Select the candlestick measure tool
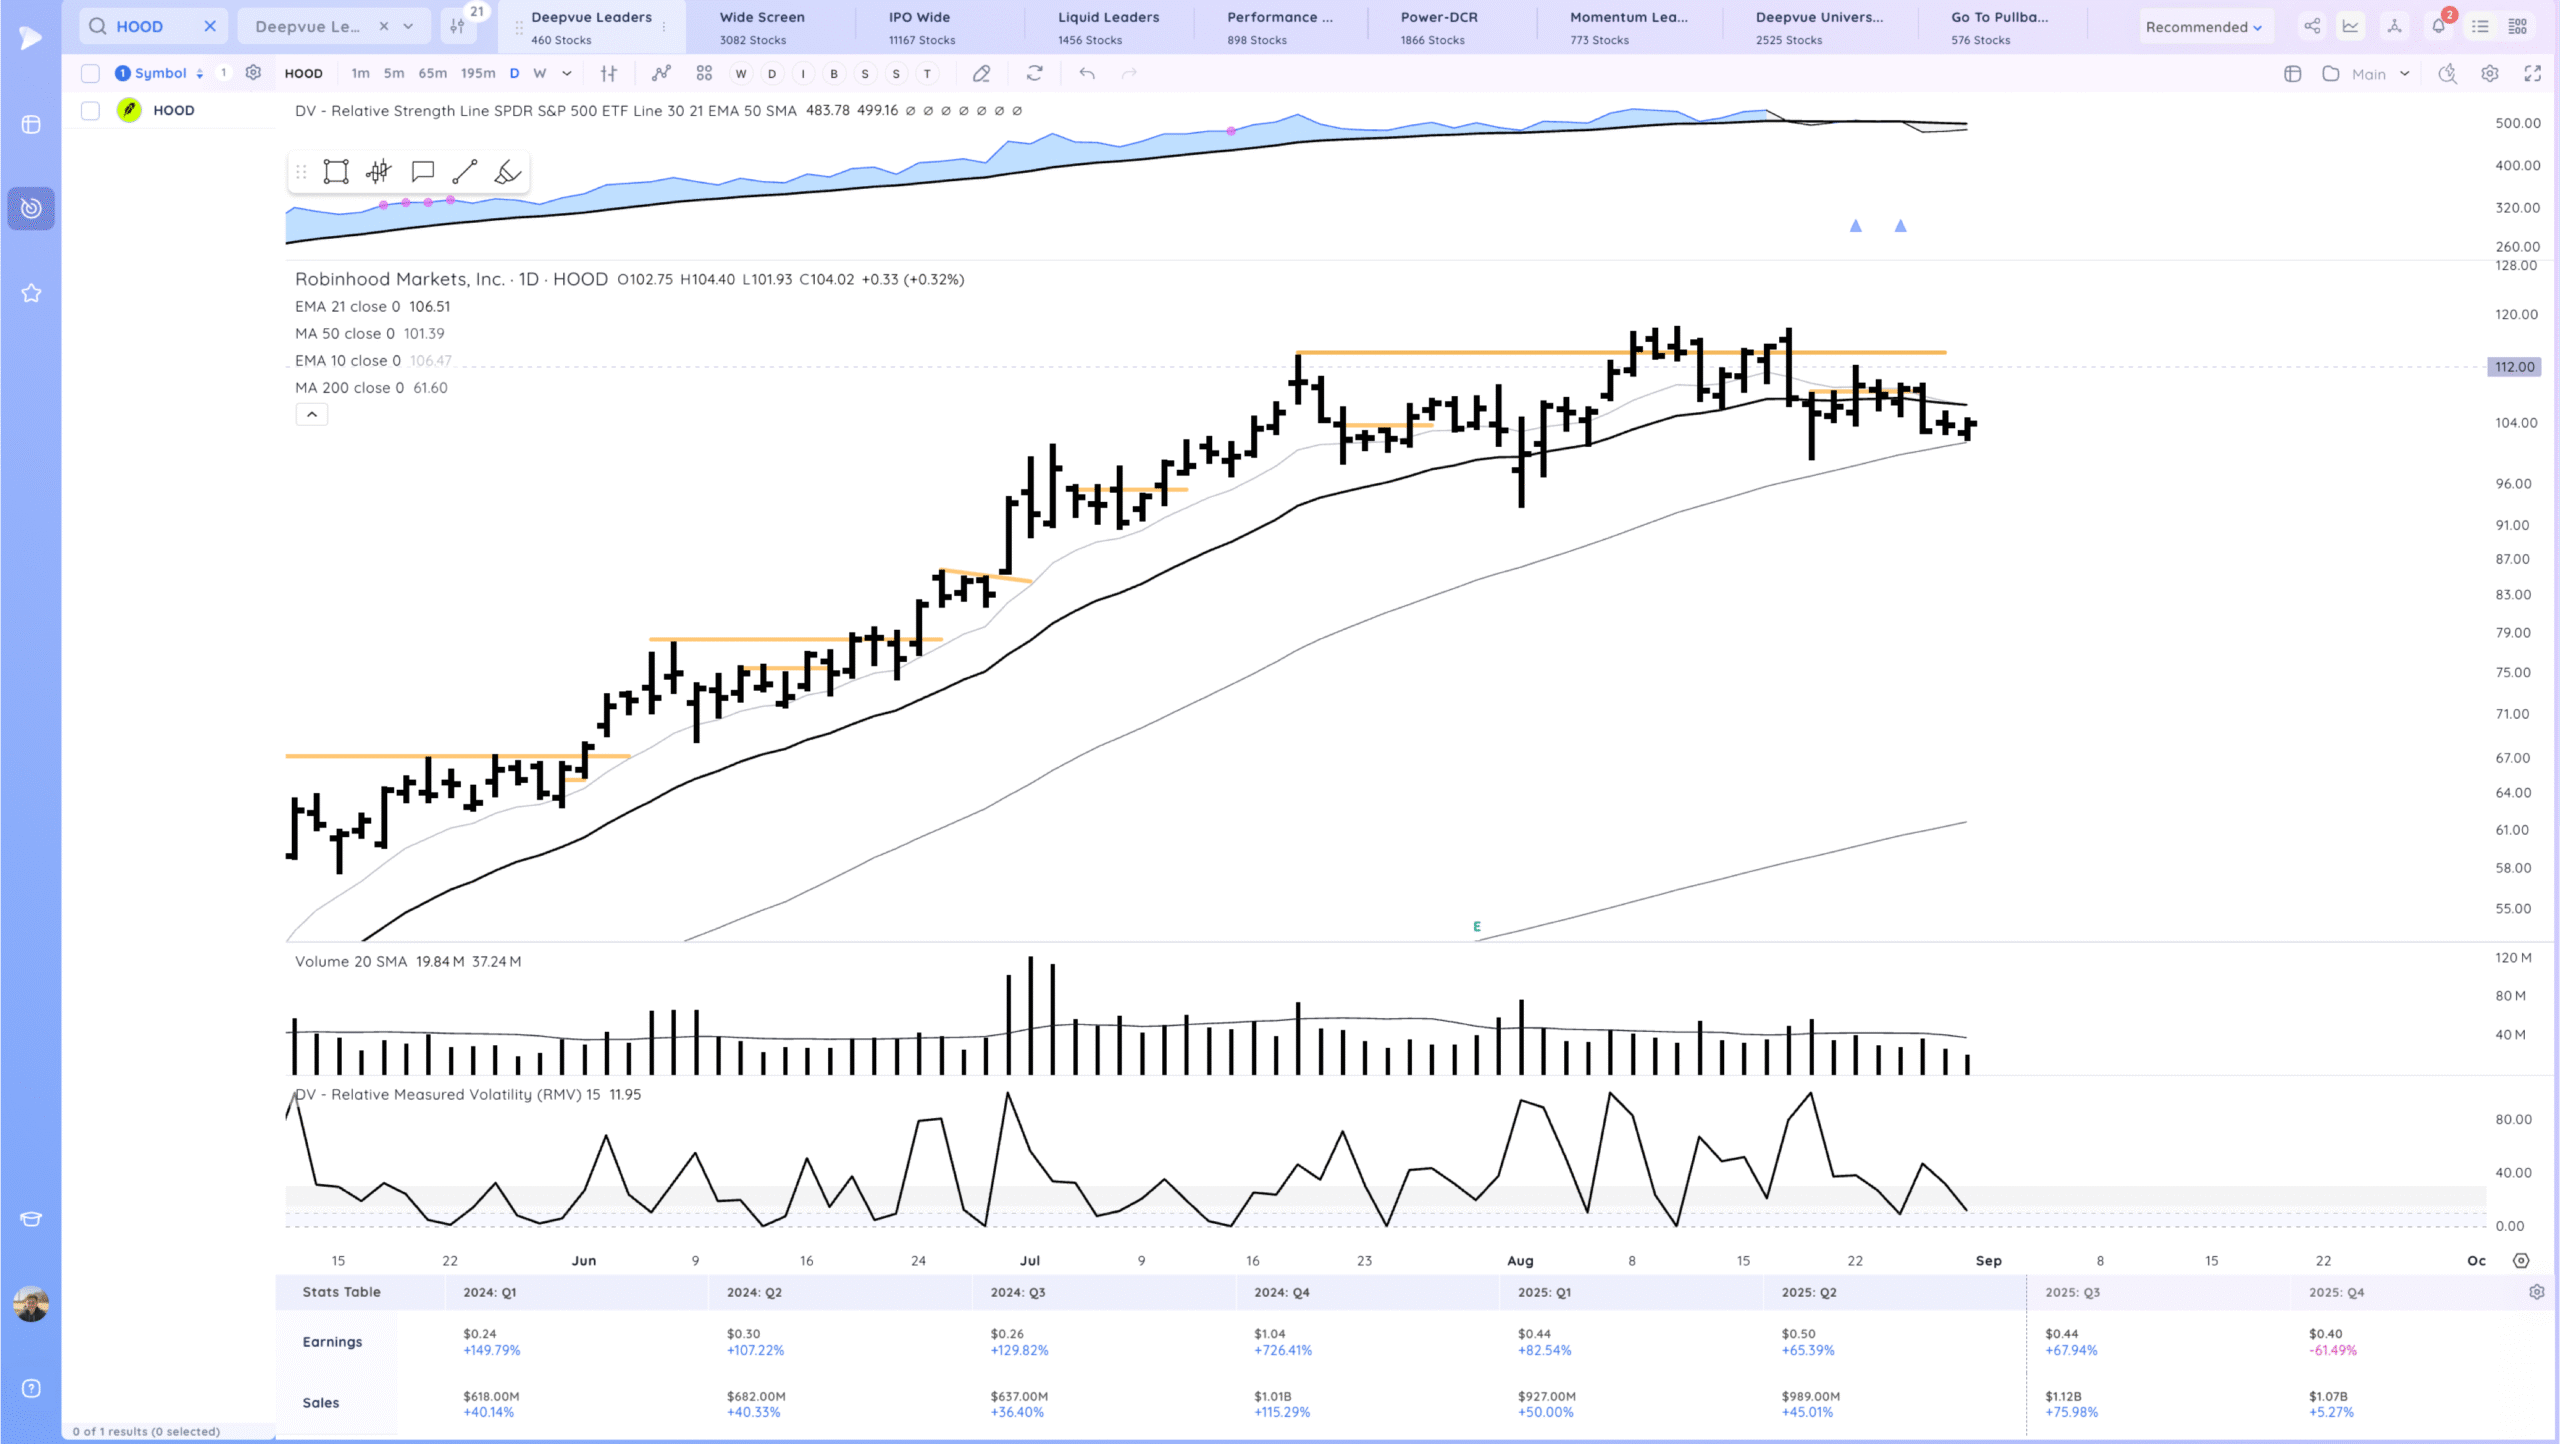This screenshot has height=1444, width=2560. 378,171
